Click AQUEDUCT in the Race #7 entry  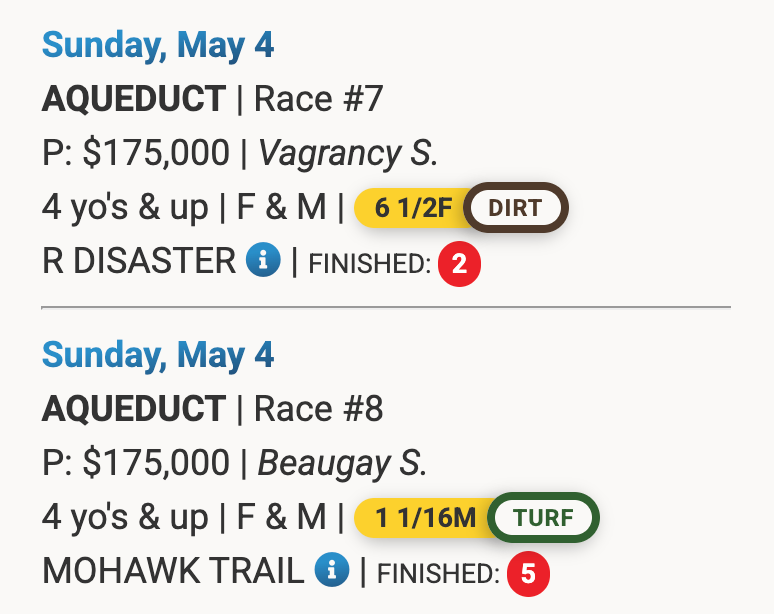pyautogui.click(x=134, y=100)
